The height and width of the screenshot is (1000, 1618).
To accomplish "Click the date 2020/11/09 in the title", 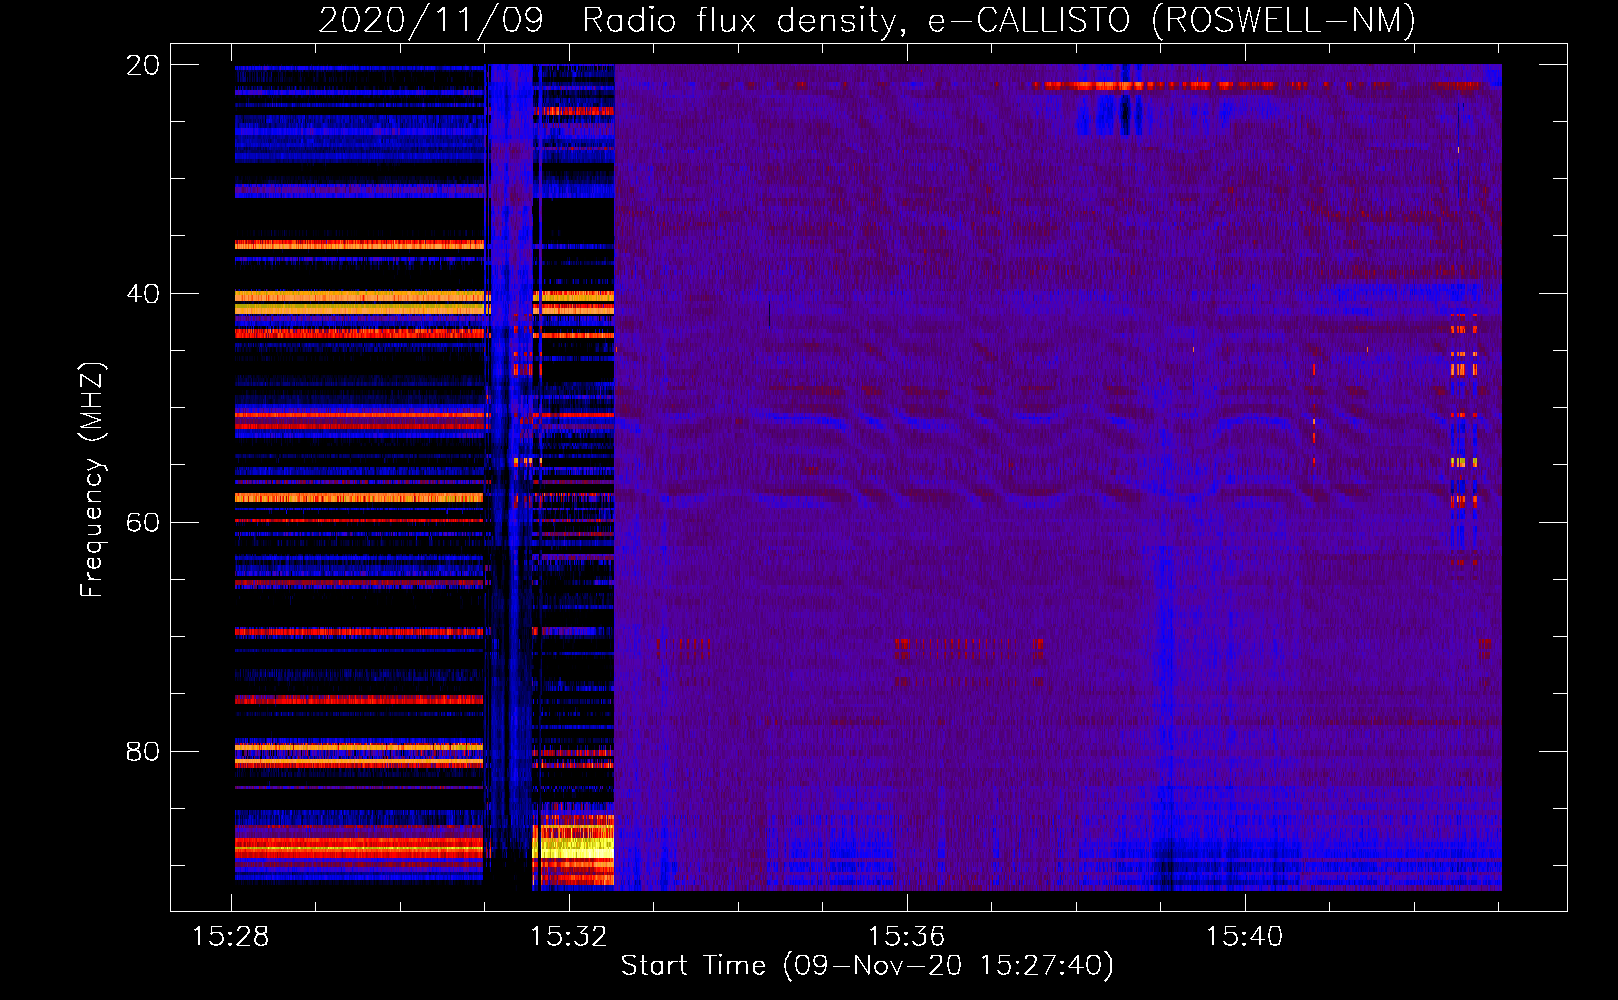I will (431, 20).
